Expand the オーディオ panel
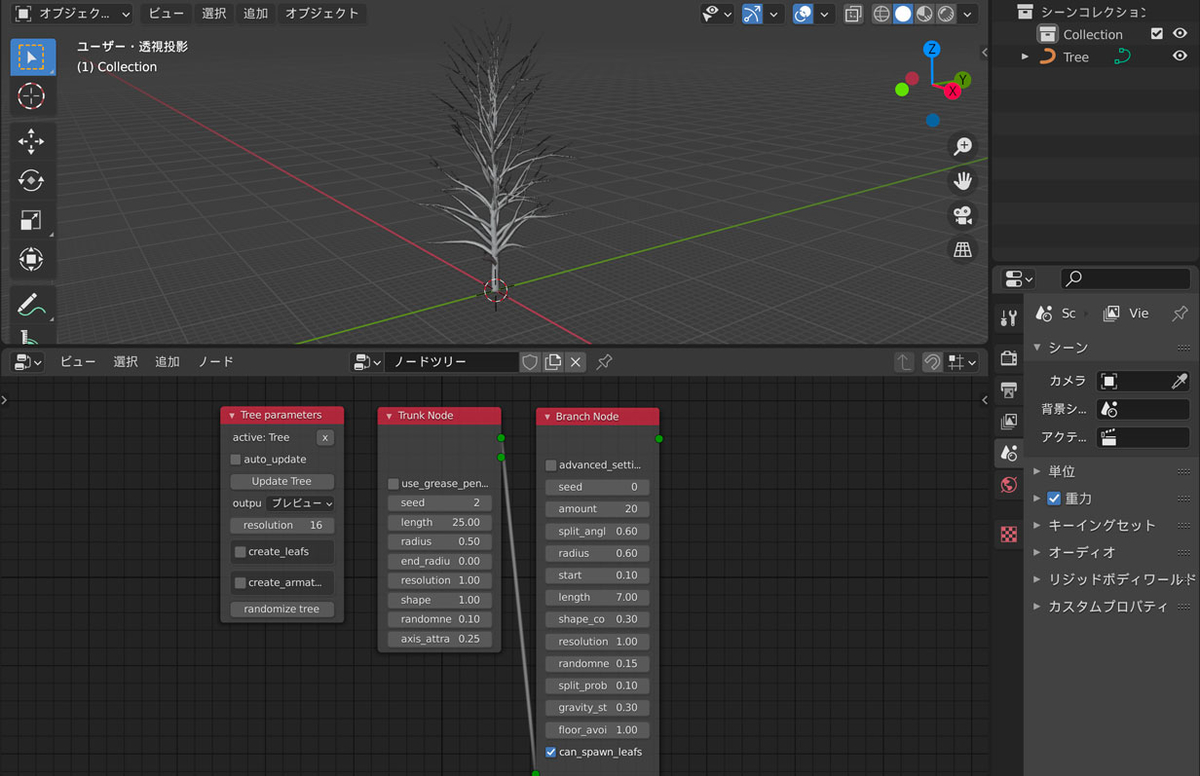1200x776 pixels. [1038, 552]
